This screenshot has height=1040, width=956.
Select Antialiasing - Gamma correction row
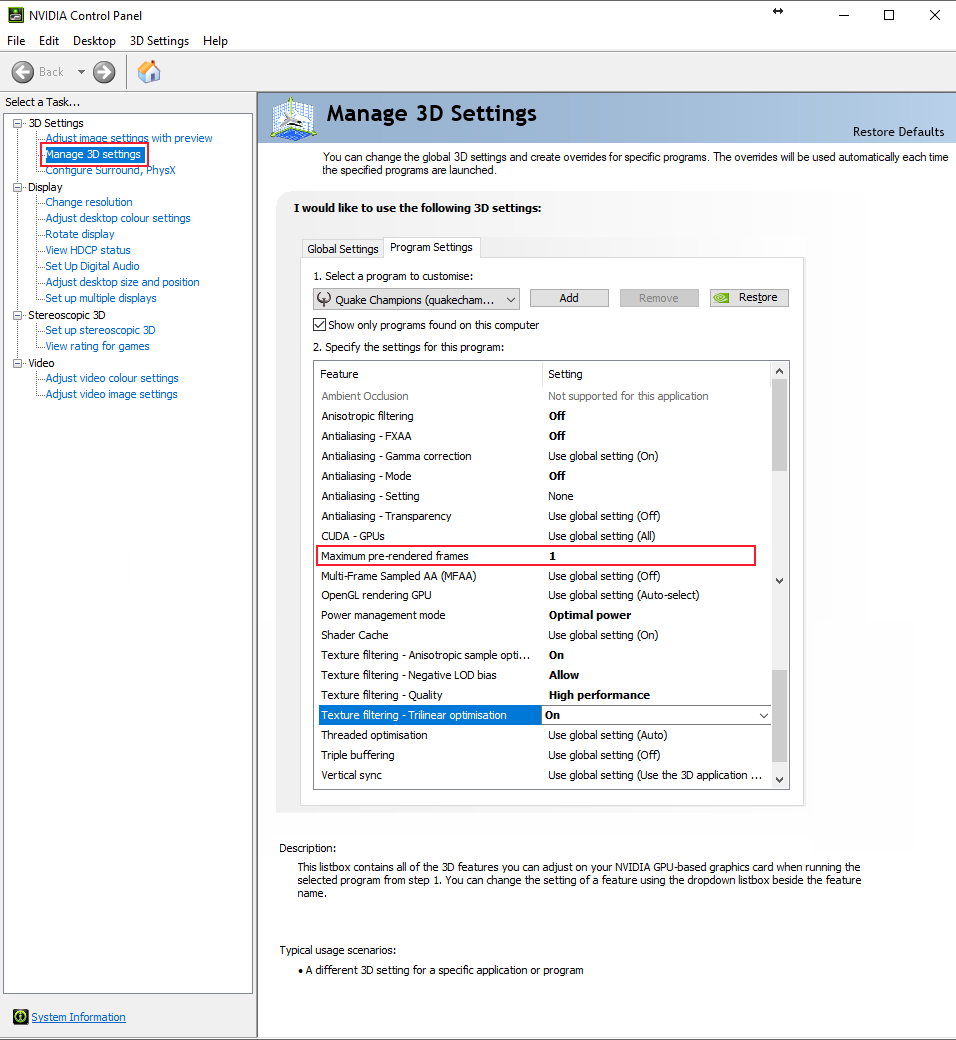(543, 456)
